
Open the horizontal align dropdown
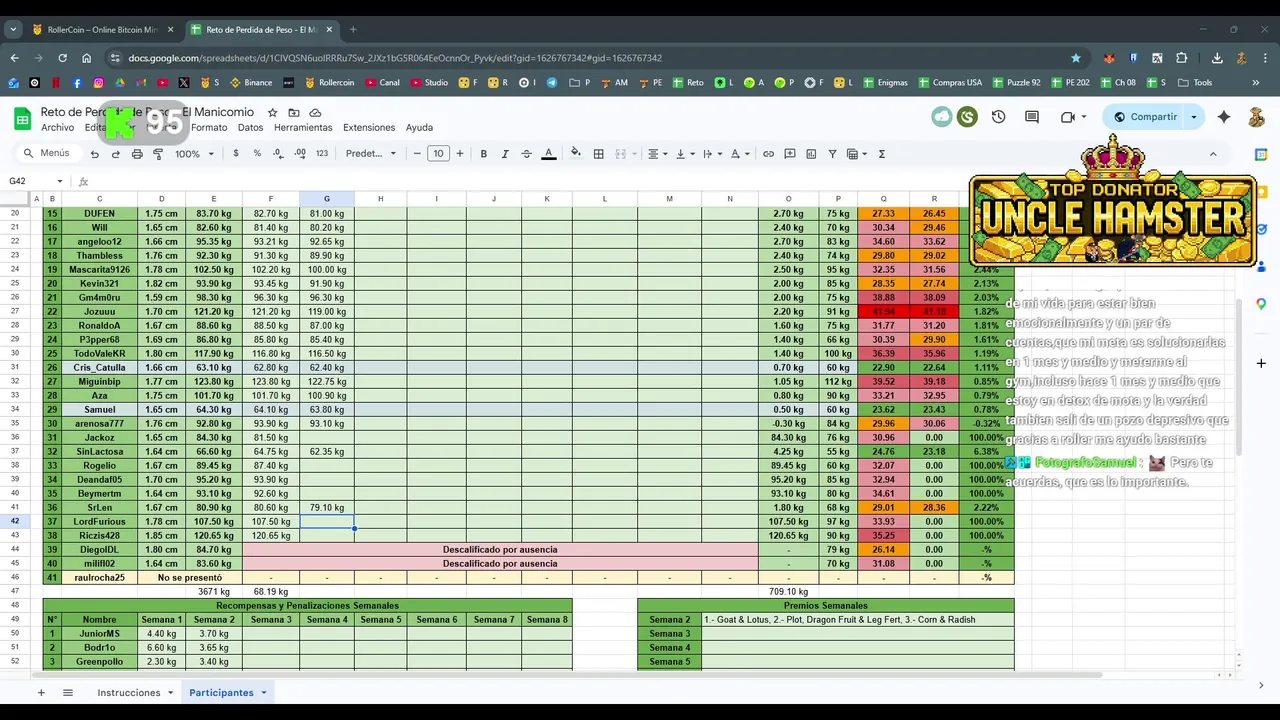[x=657, y=154]
